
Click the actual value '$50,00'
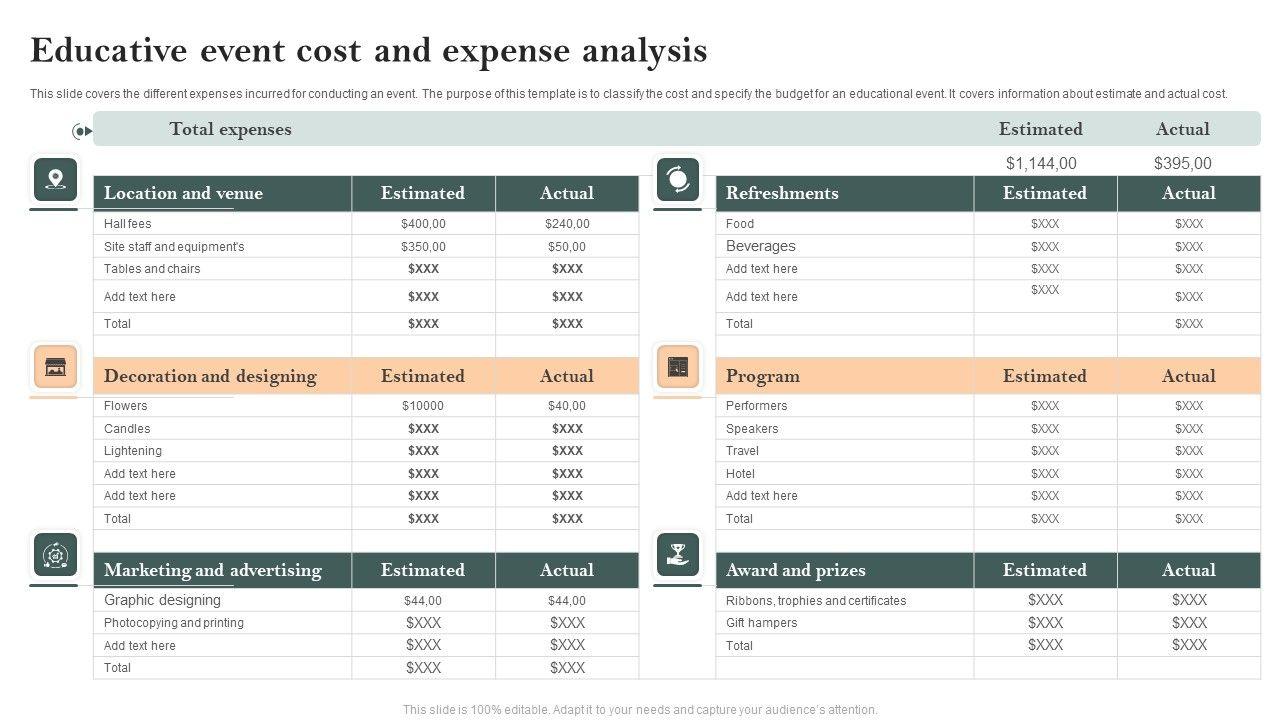tap(567, 246)
